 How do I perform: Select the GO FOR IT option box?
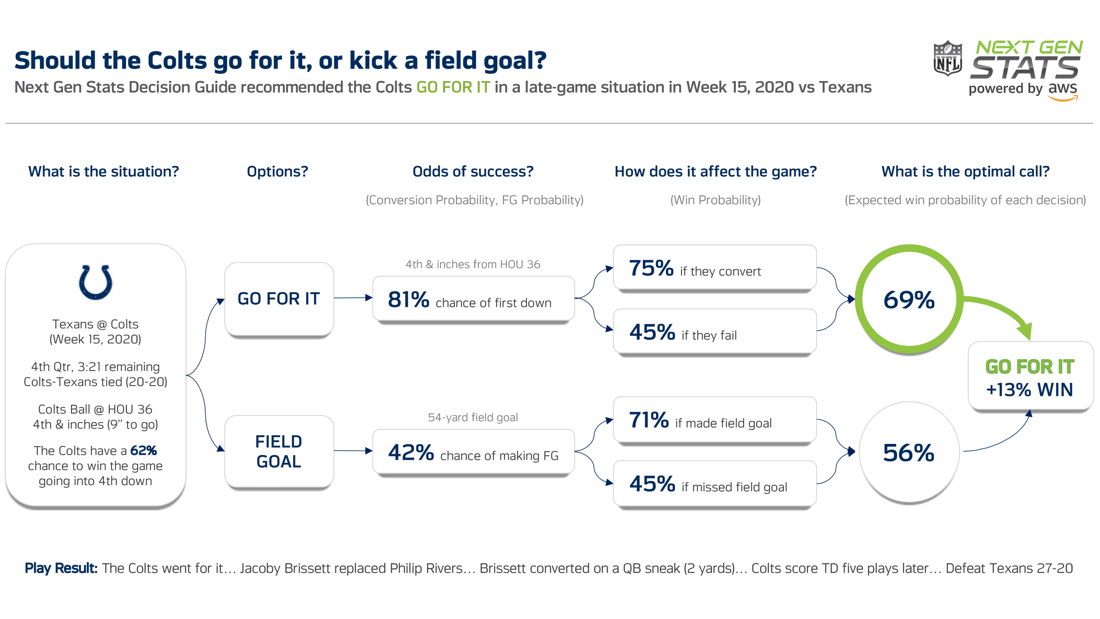point(278,299)
